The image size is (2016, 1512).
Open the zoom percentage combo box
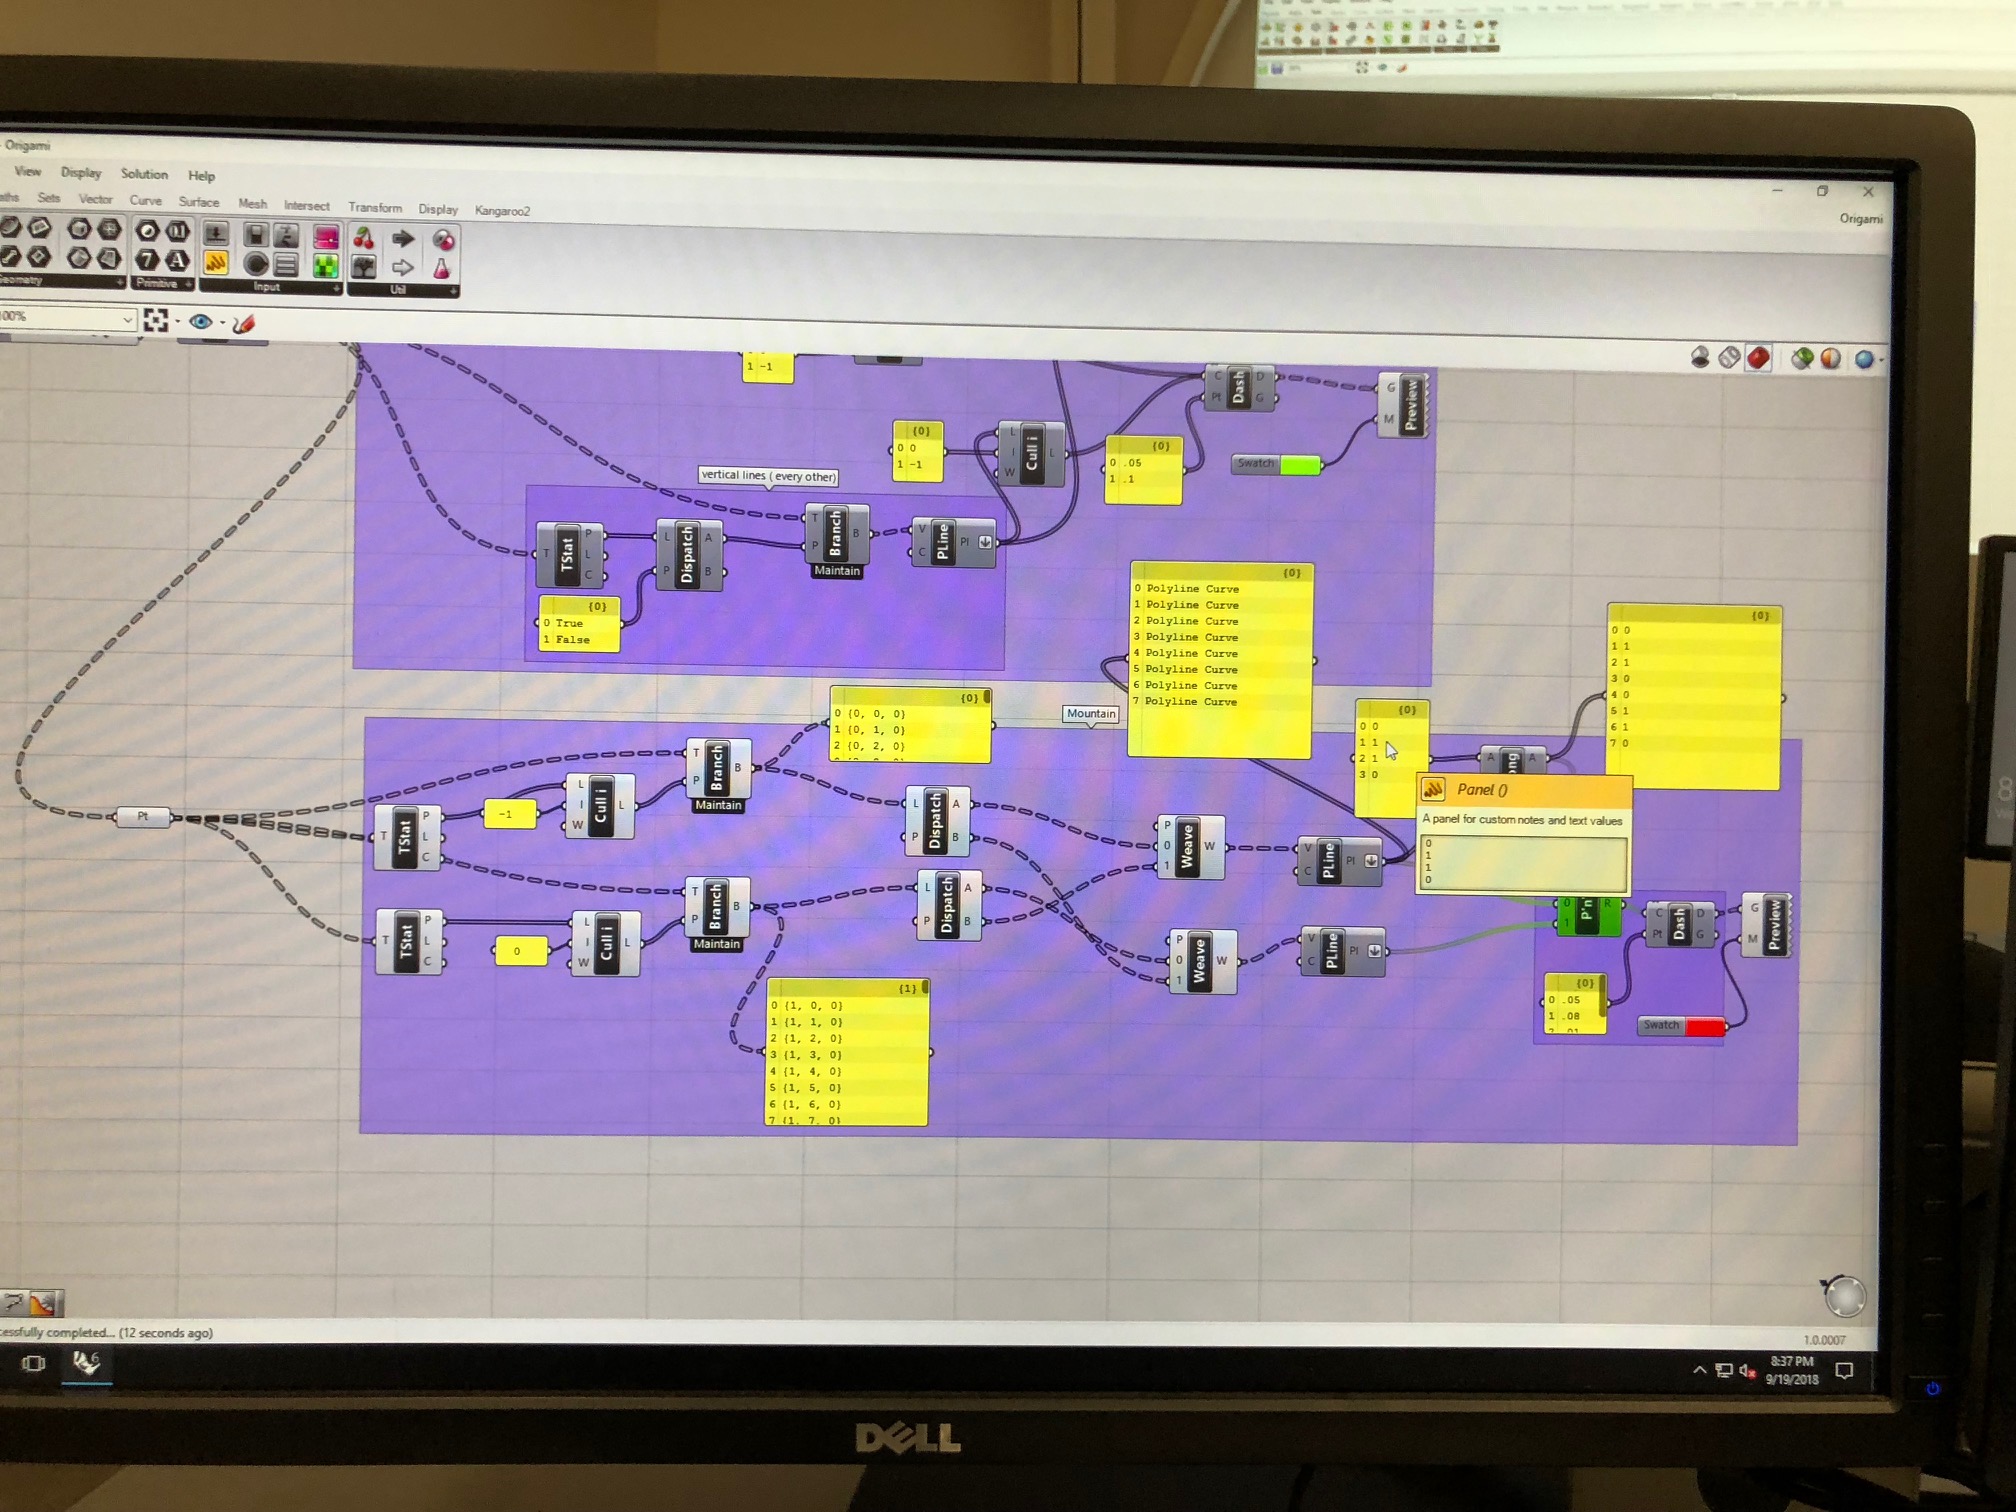tap(127, 319)
